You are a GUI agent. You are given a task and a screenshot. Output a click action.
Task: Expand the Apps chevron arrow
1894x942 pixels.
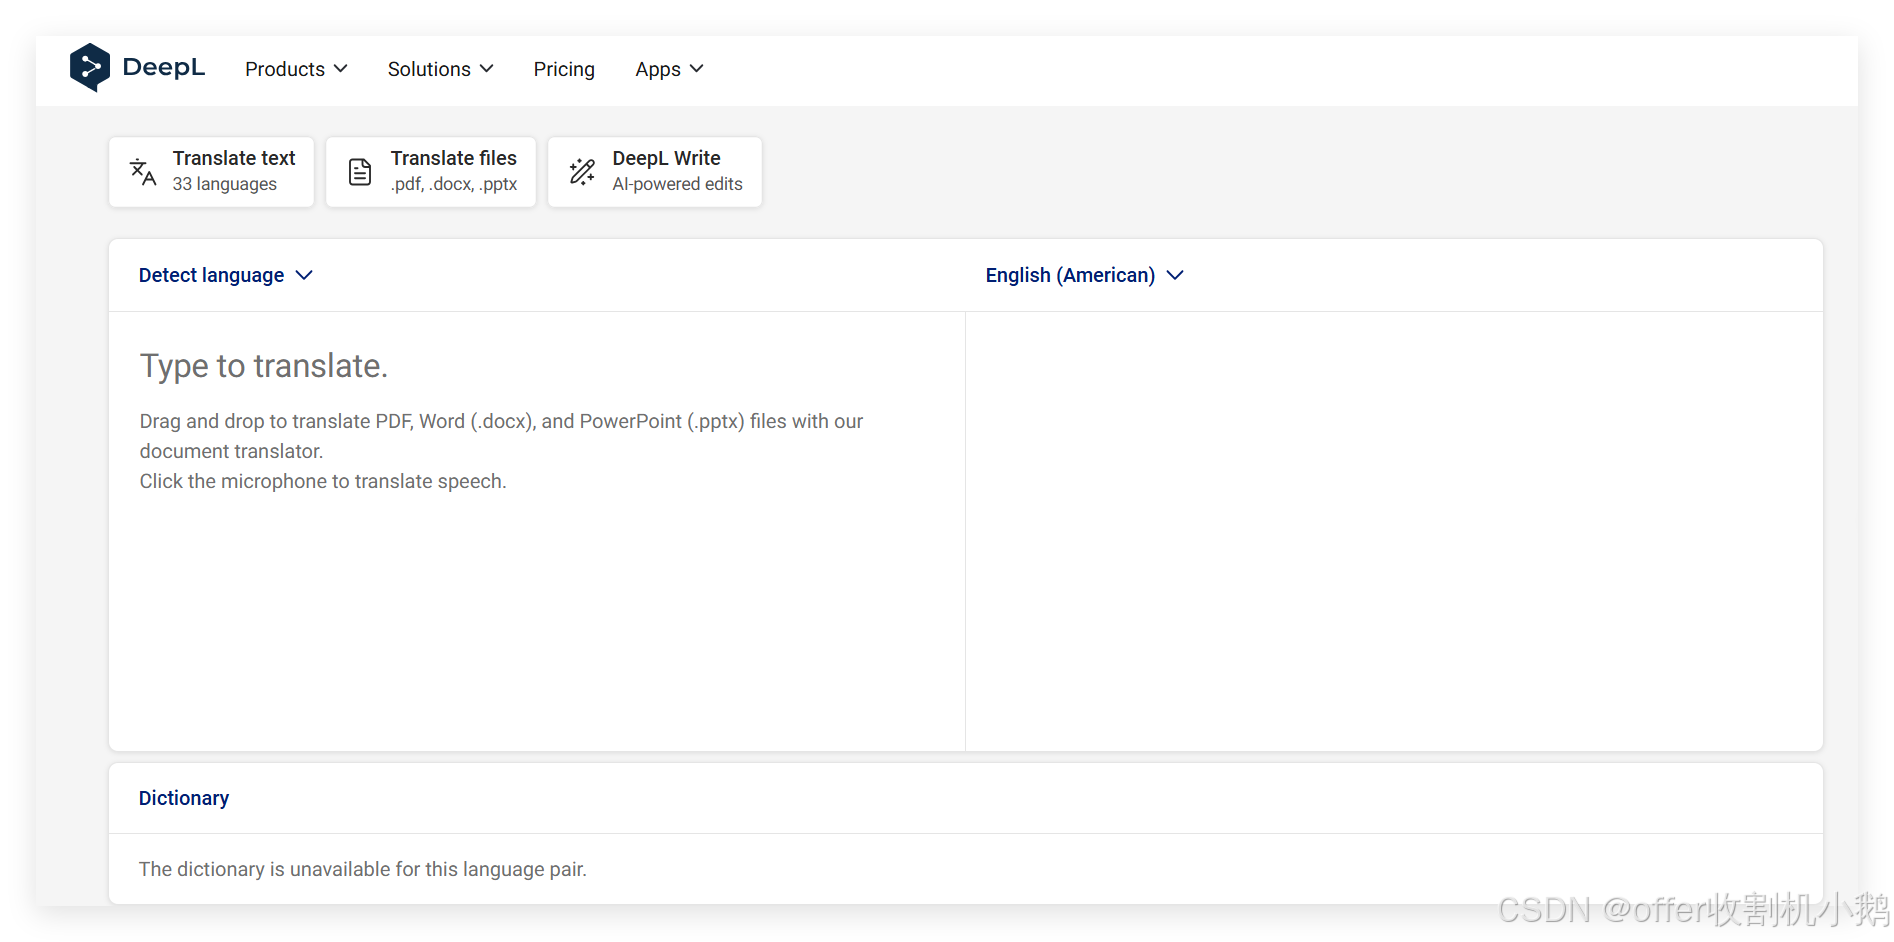pos(697,69)
